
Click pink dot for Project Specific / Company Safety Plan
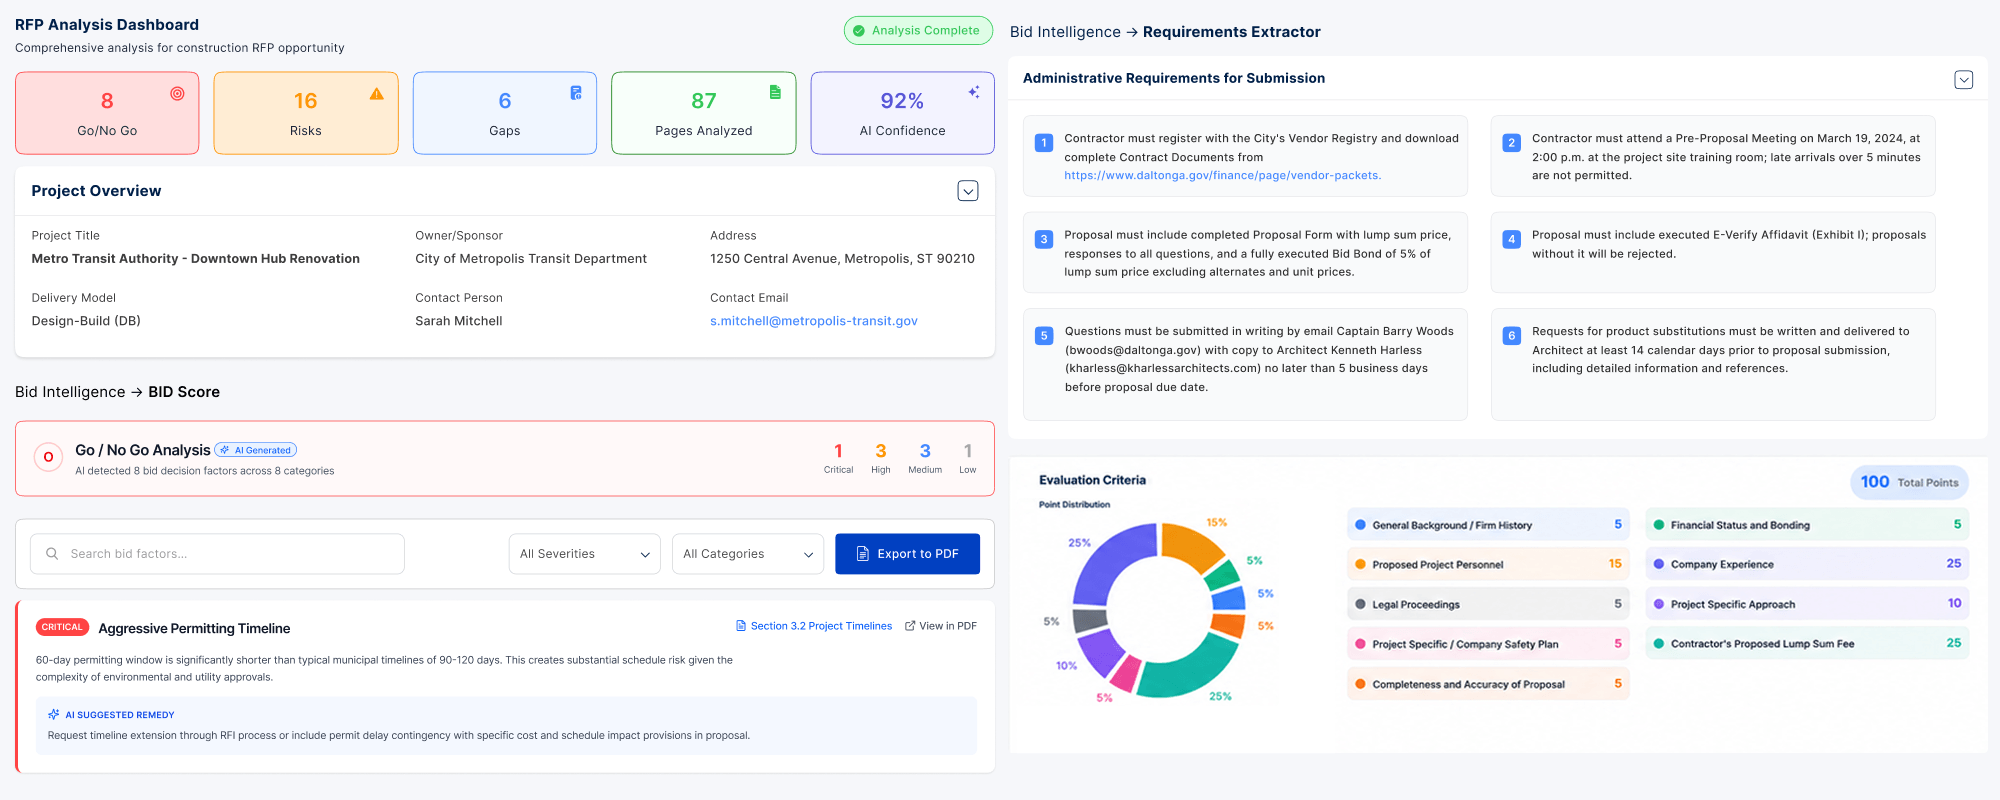tap(1360, 644)
